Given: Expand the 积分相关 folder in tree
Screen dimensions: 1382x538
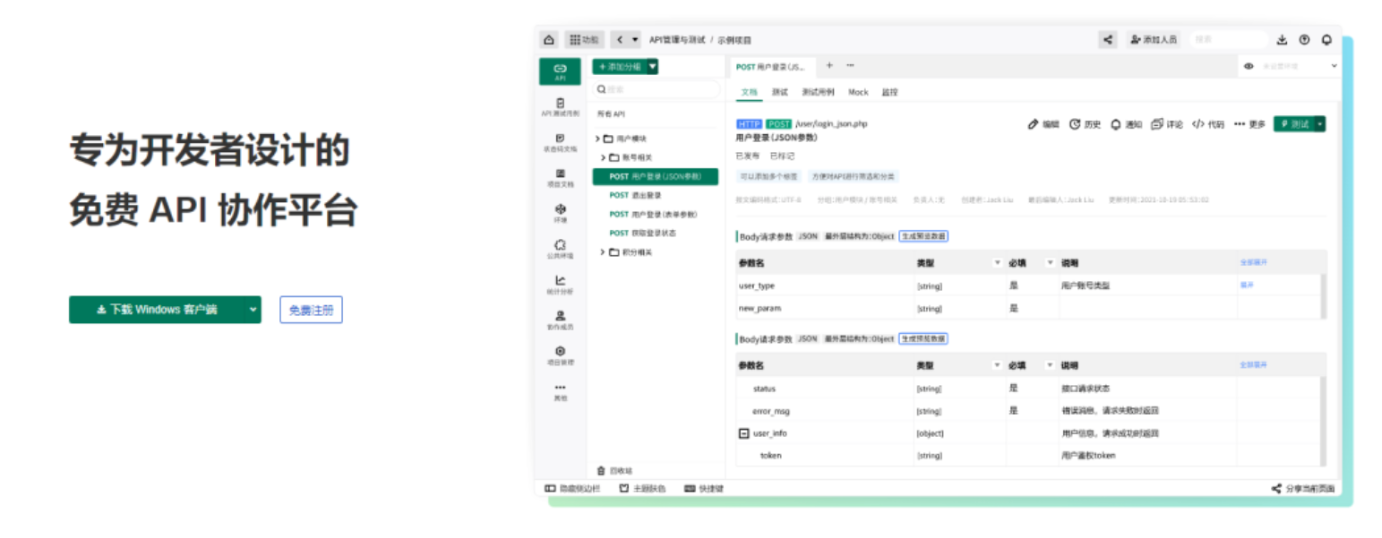Looking at the screenshot, I should pyautogui.click(x=603, y=252).
